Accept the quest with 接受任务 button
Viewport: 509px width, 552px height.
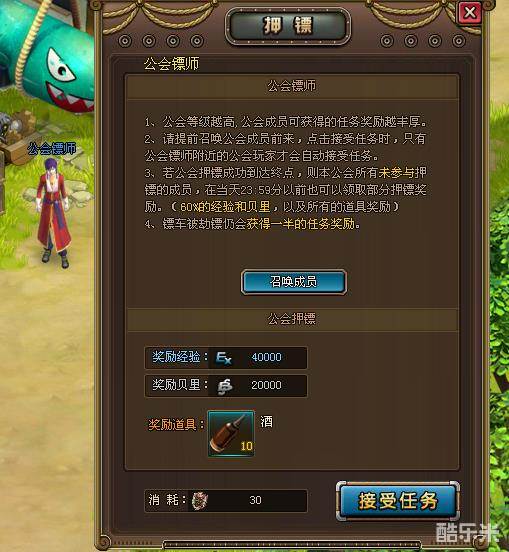[398, 501]
